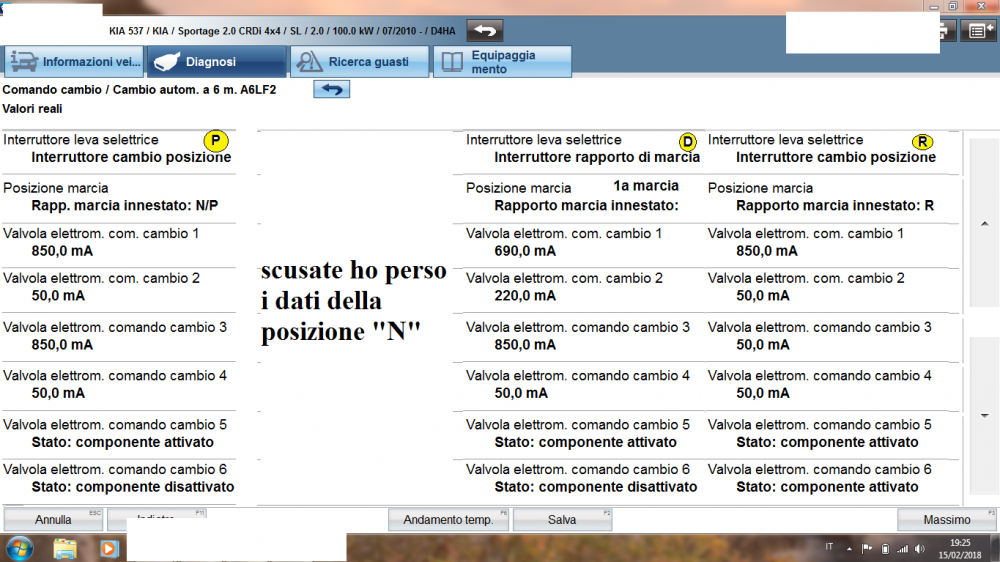Select R column 'Stato: componente attivato' valve 6

(x=827, y=487)
